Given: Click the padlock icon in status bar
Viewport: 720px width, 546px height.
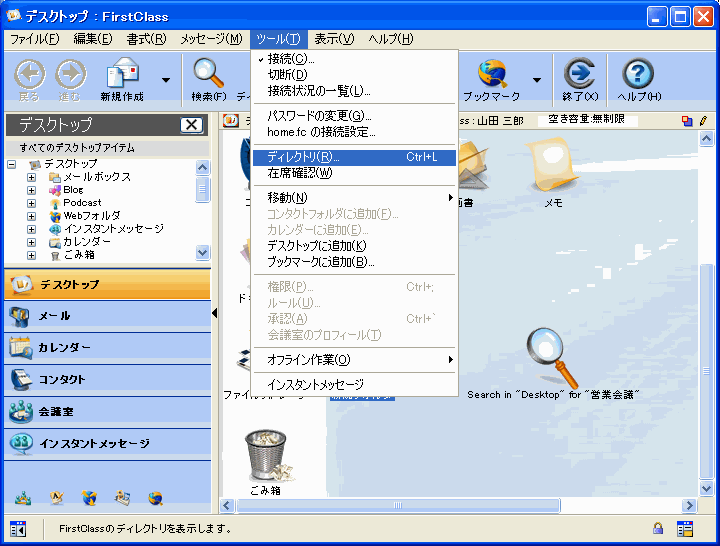Looking at the screenshot, I should pyautogui.click(x=658, y=529).
